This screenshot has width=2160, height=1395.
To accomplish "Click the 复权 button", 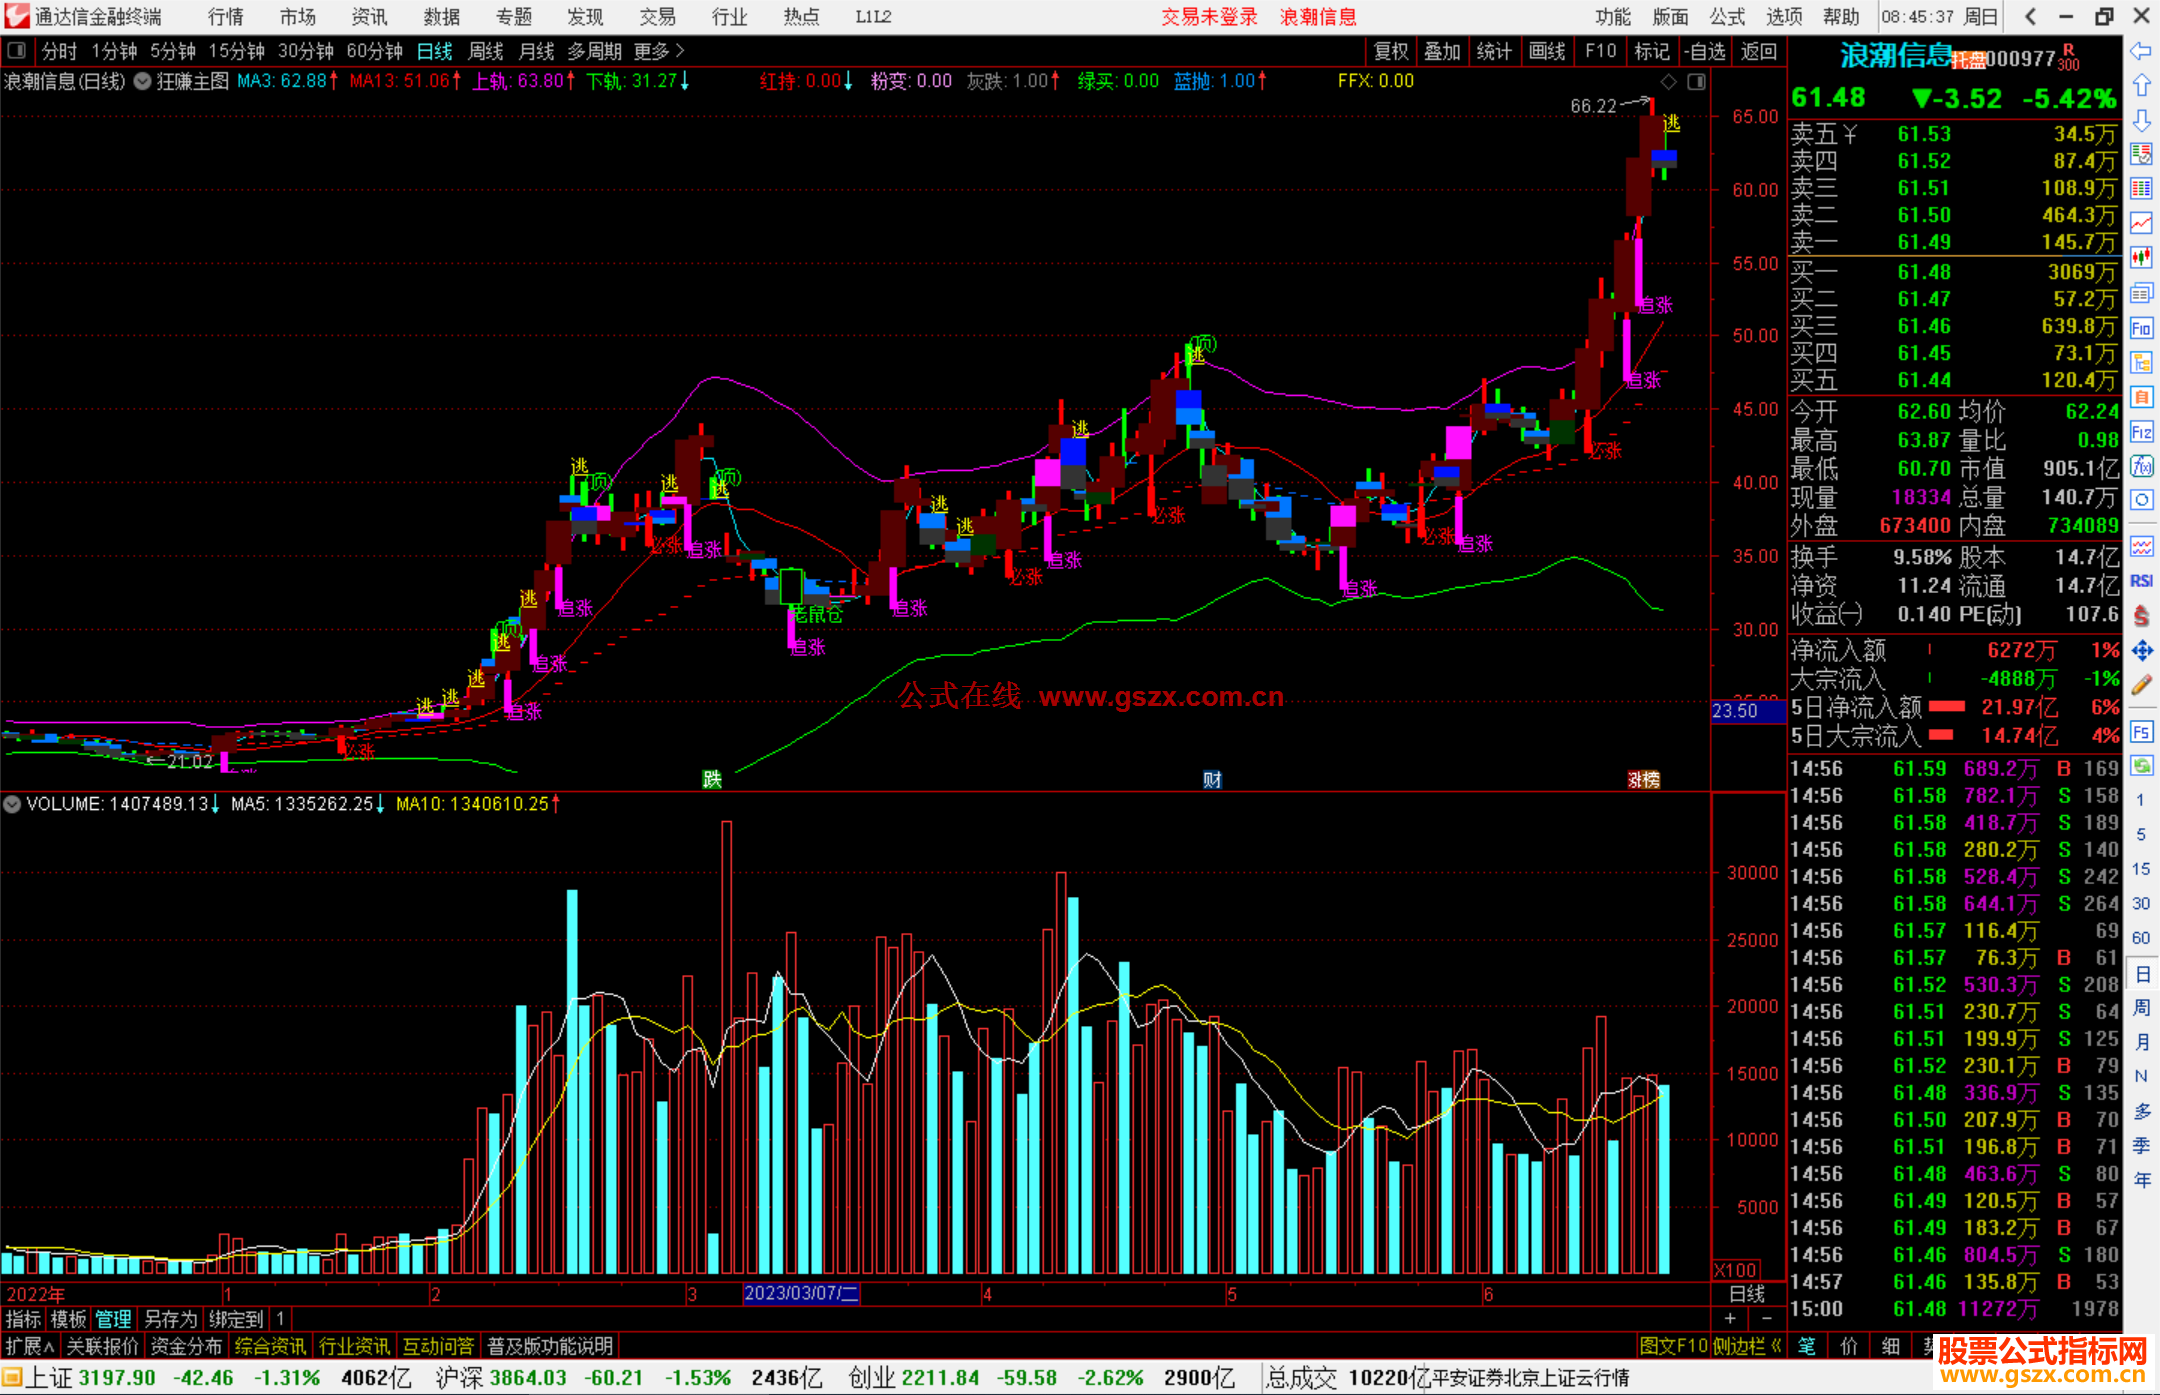I will (1391, 51).
